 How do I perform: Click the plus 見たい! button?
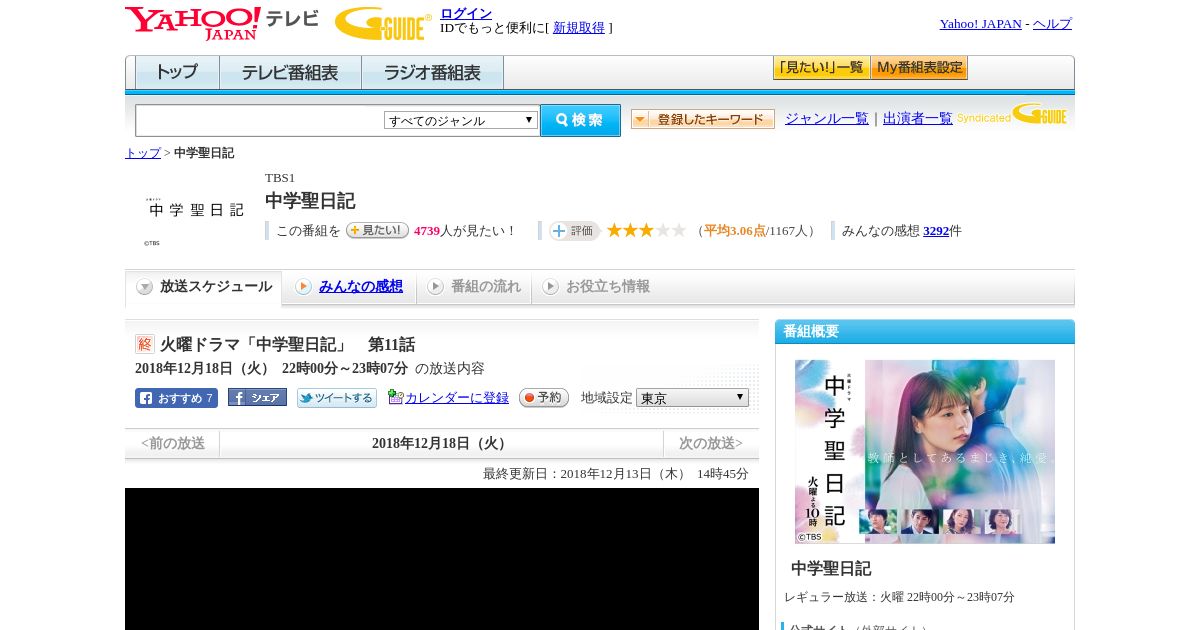(377, 230)
